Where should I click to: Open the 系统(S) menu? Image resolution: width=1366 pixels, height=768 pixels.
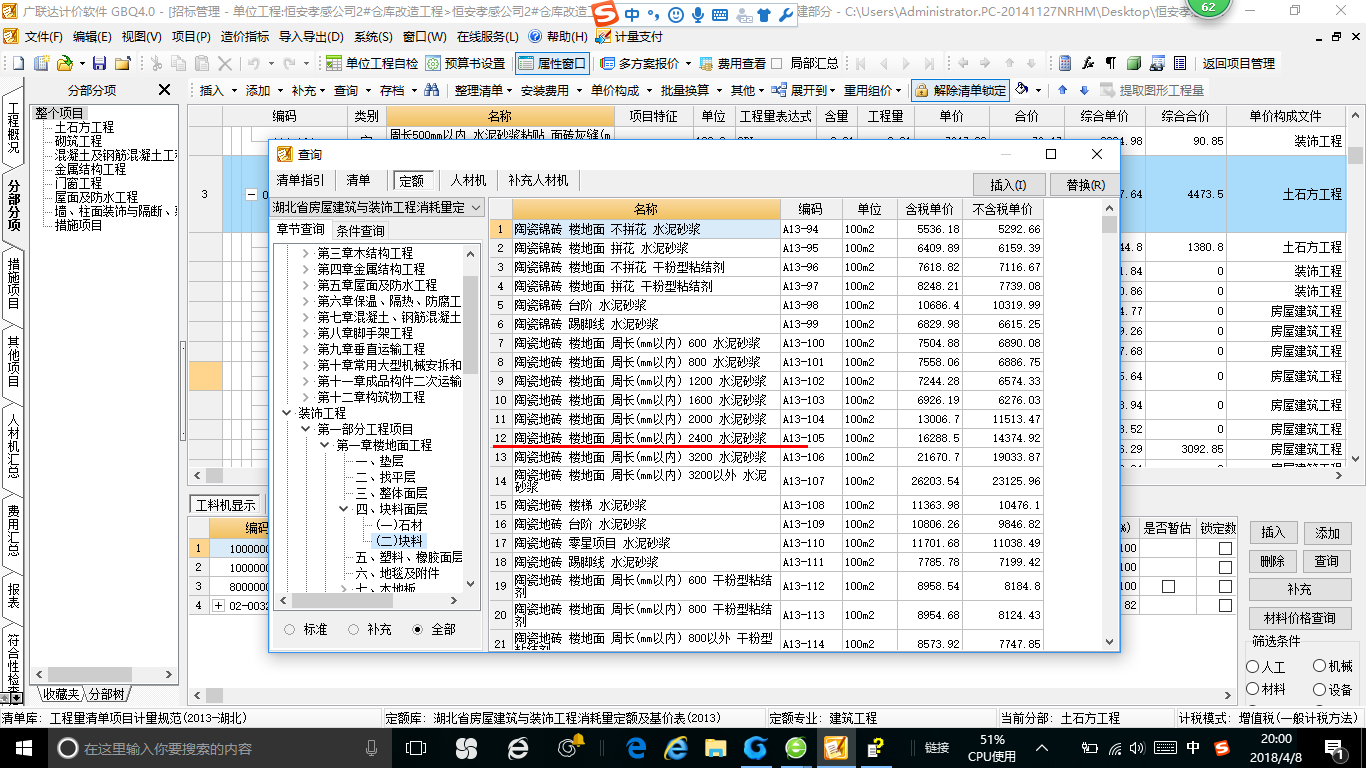pyautogui.click(x=373, y=36)
